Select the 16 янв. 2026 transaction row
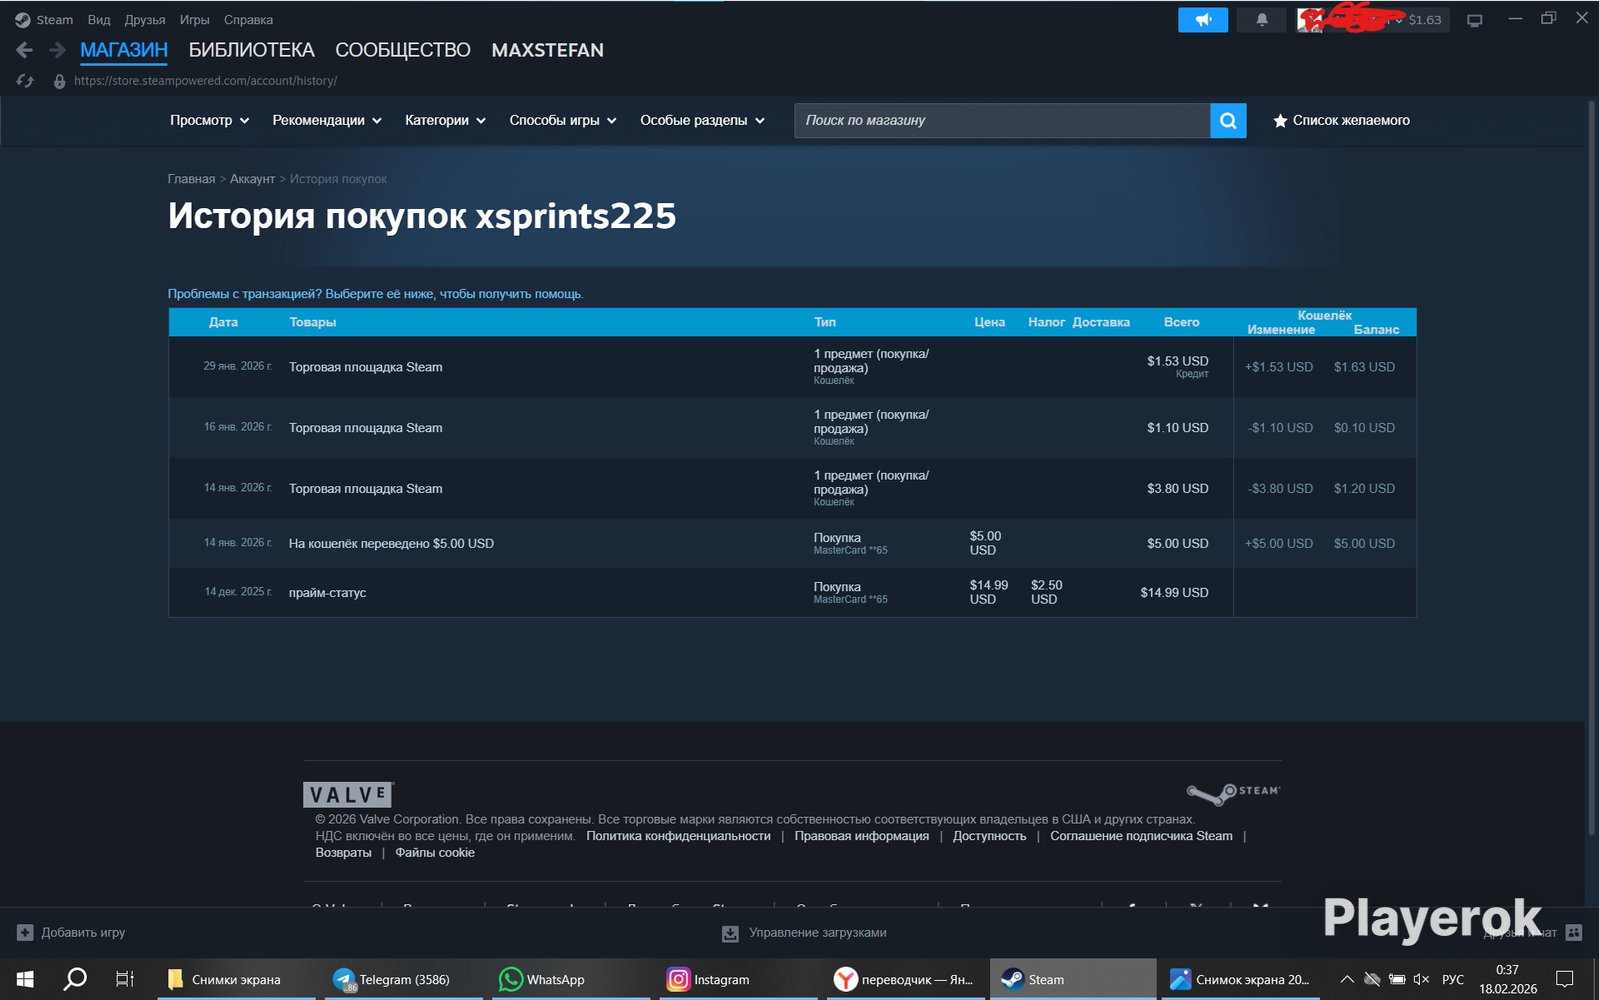This screenshot has width=1599, height=1000. [792, 428]
